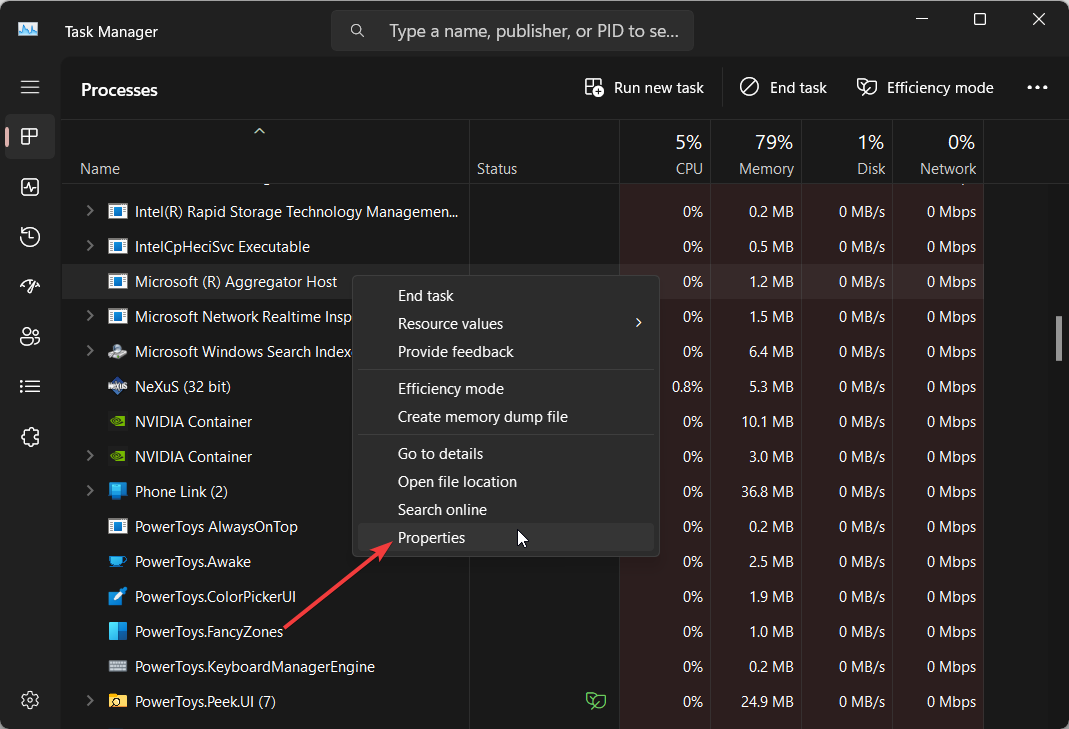Select the PowerToys.FancyZones row name
Image resolution: width=1069 pixels, height=729 pixels.
coord(209,631)
